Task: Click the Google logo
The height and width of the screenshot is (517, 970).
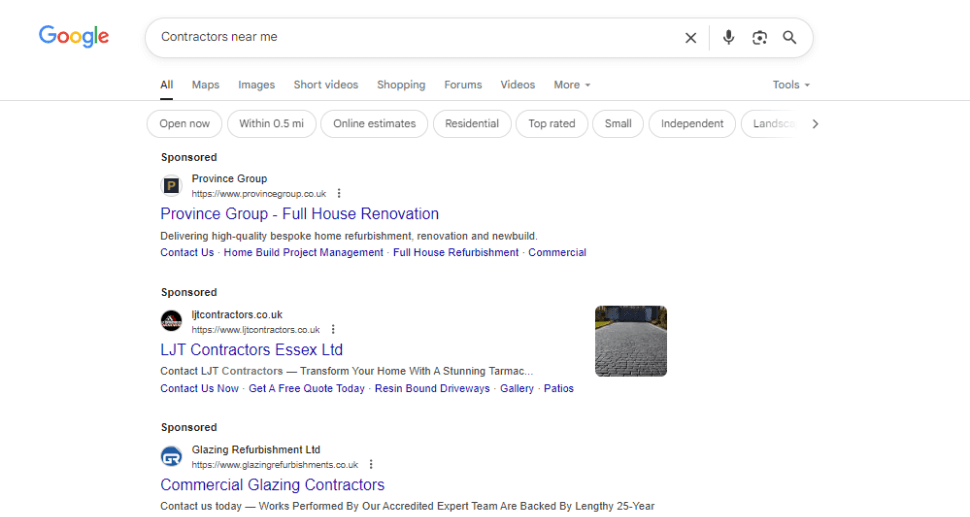Action: pyautogui.click(x=74, y=36)
